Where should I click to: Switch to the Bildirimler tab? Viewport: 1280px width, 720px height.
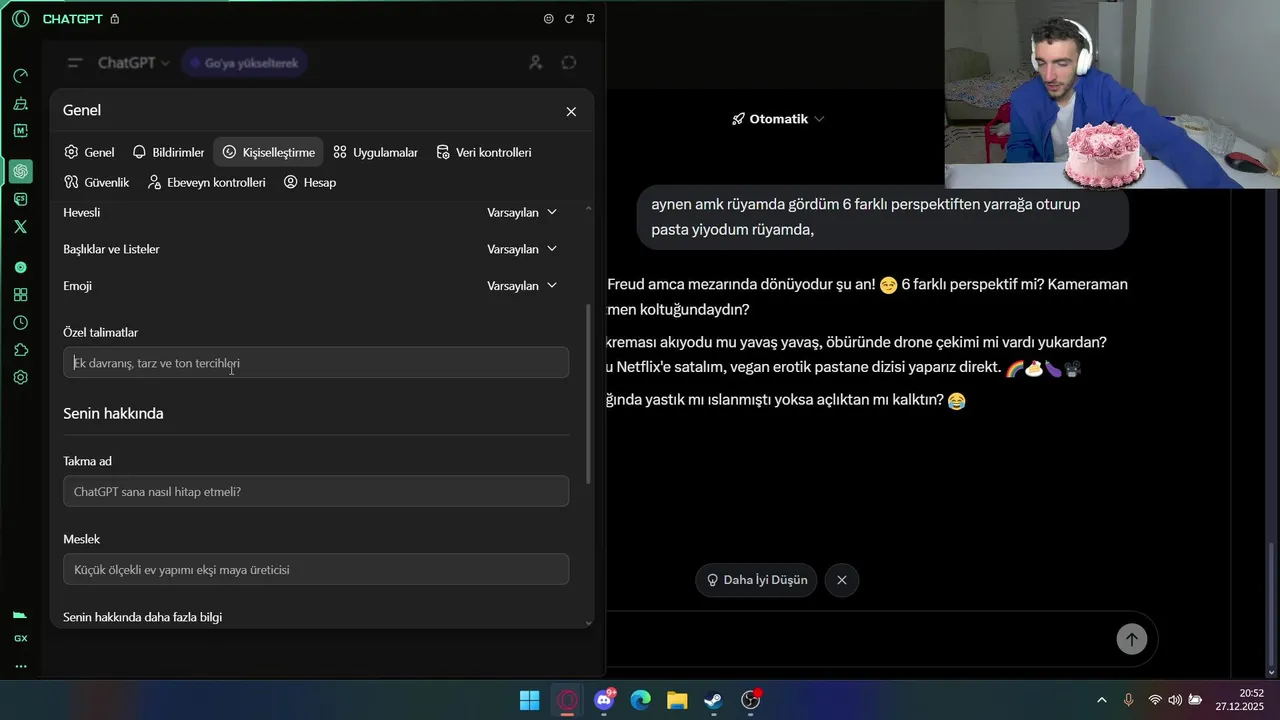coord(168,152)
